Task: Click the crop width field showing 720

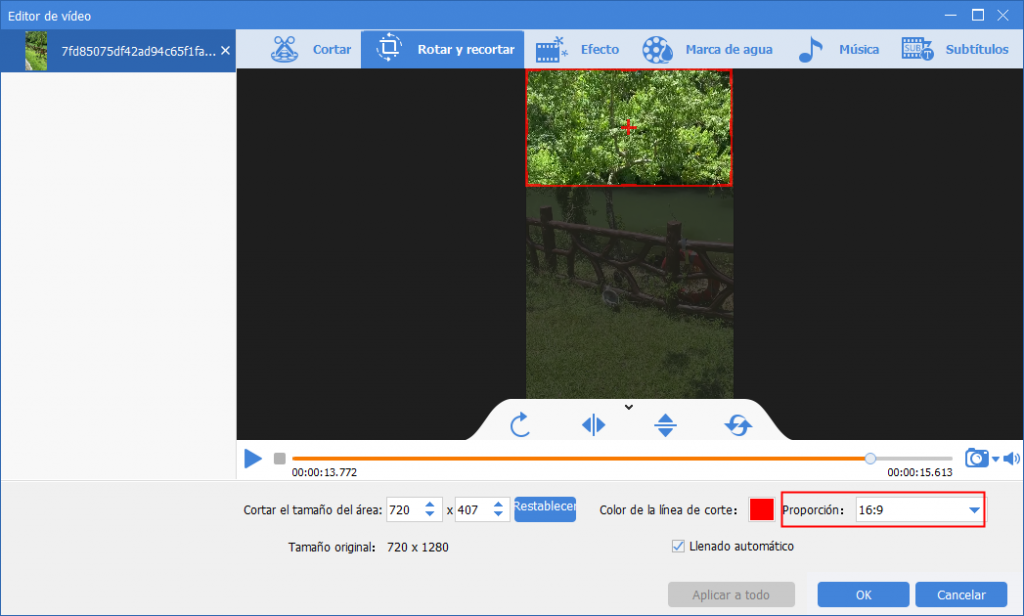Action: tap(403, 510)
